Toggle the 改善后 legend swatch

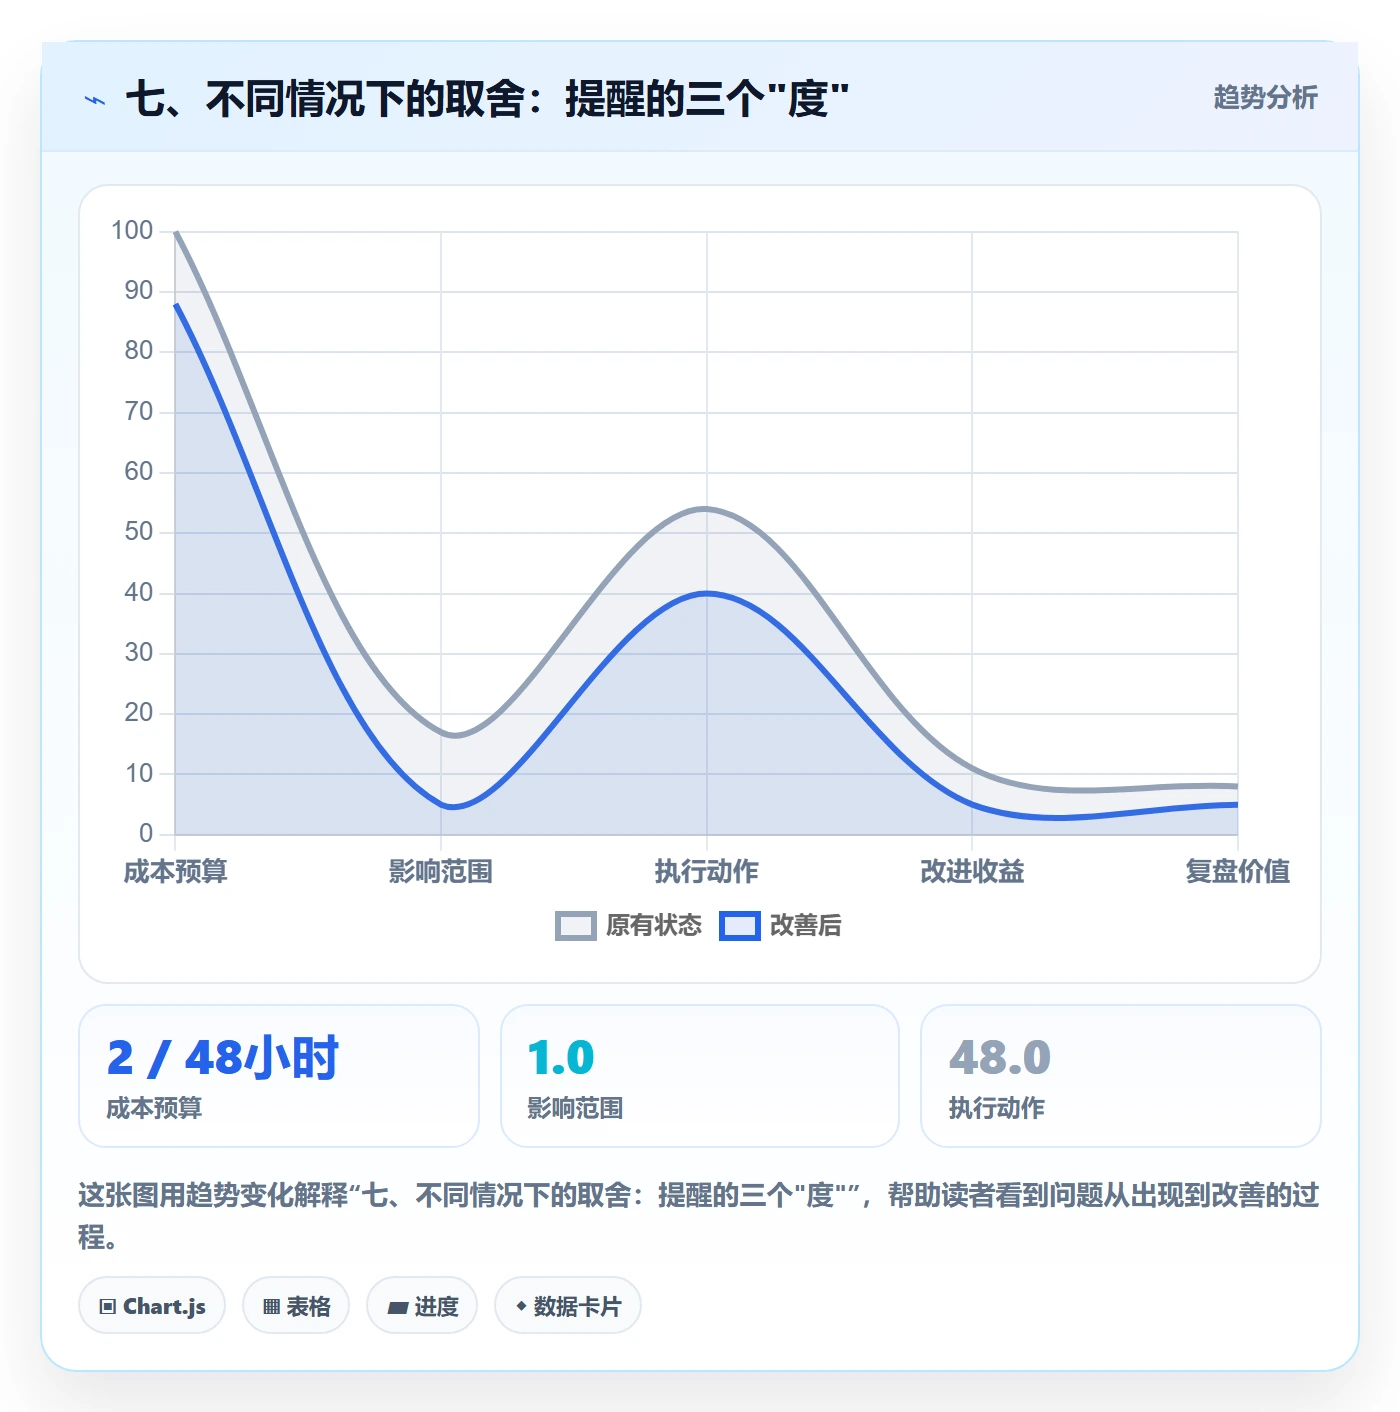coord(740,926)
